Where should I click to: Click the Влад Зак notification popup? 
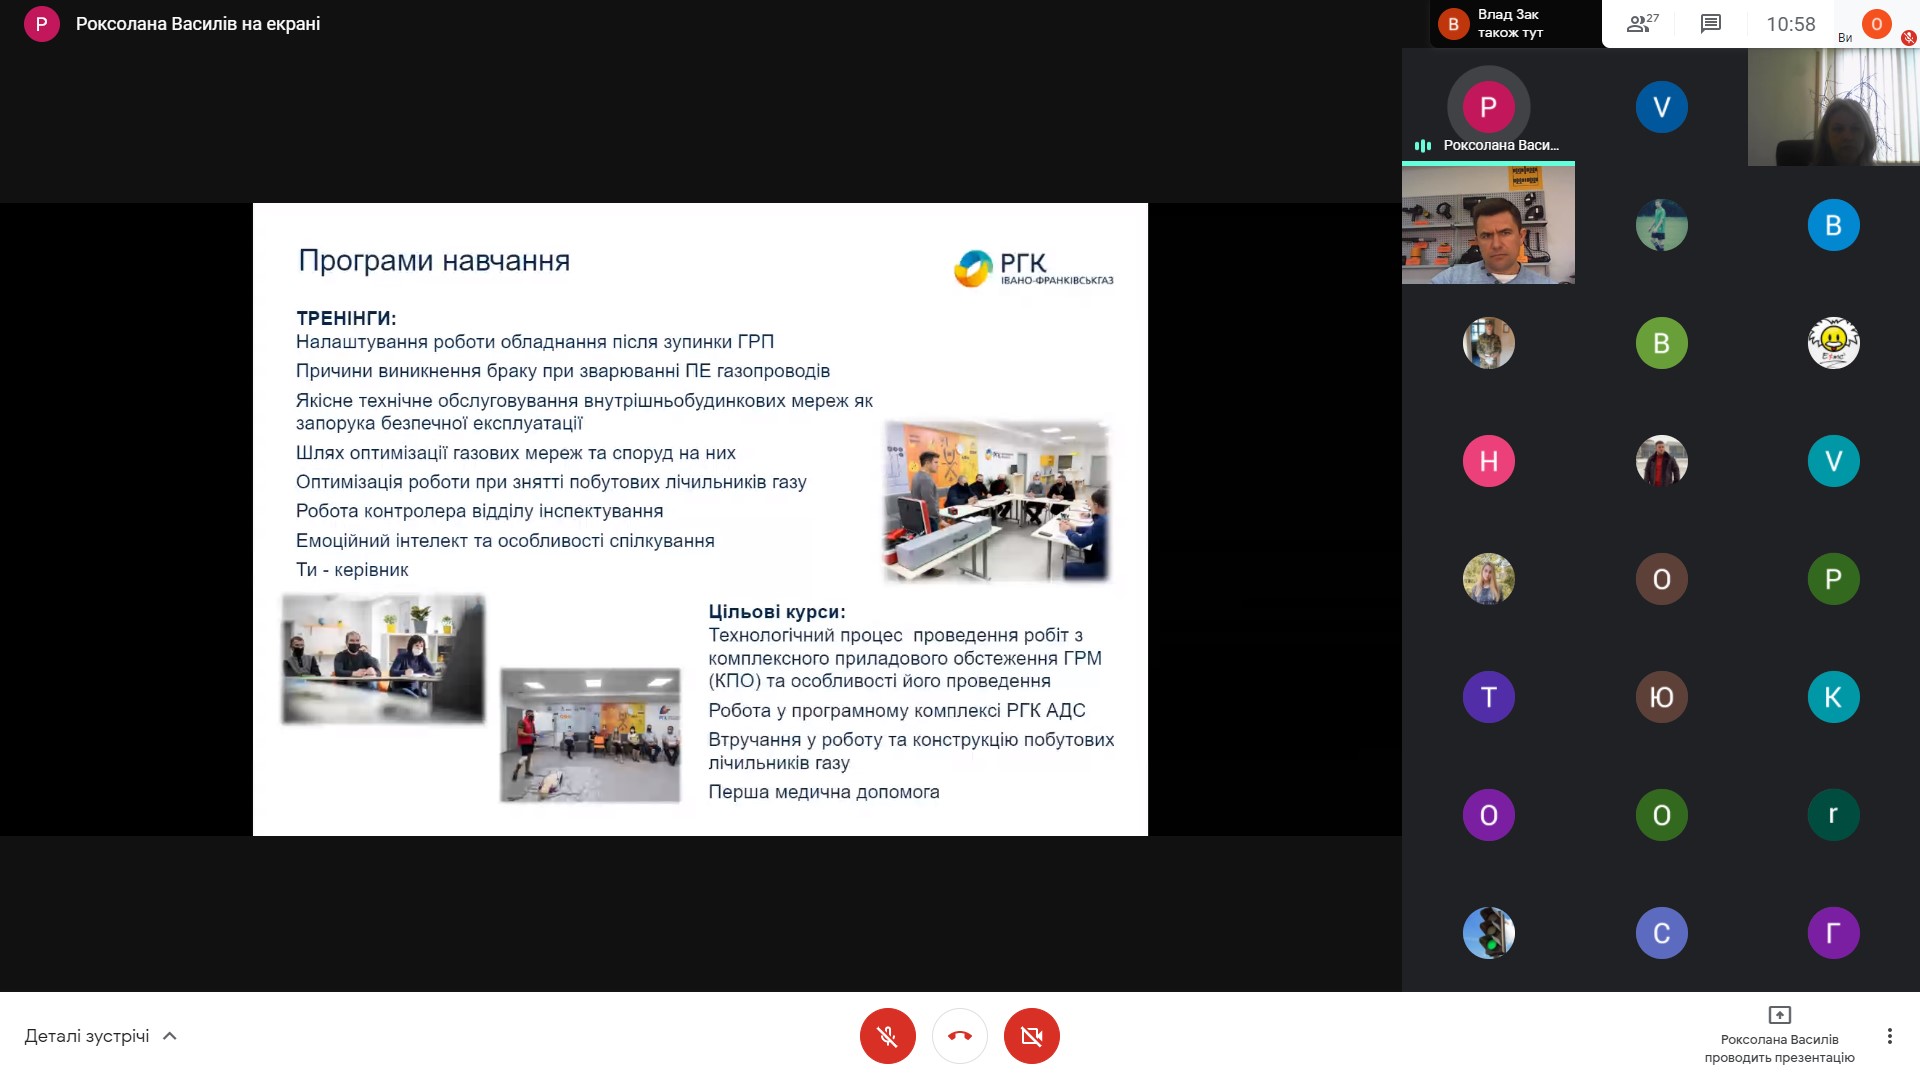pos(1515,24)
